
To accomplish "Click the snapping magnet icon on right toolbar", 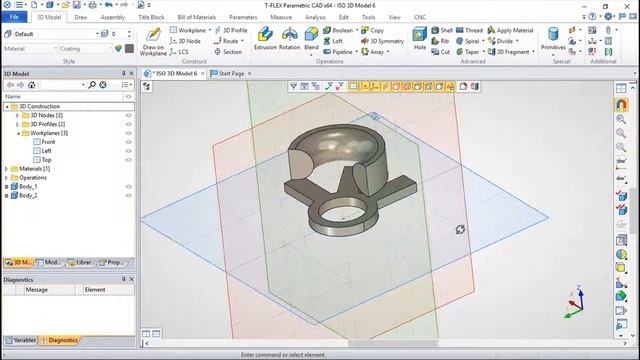I will pos(621,104).
